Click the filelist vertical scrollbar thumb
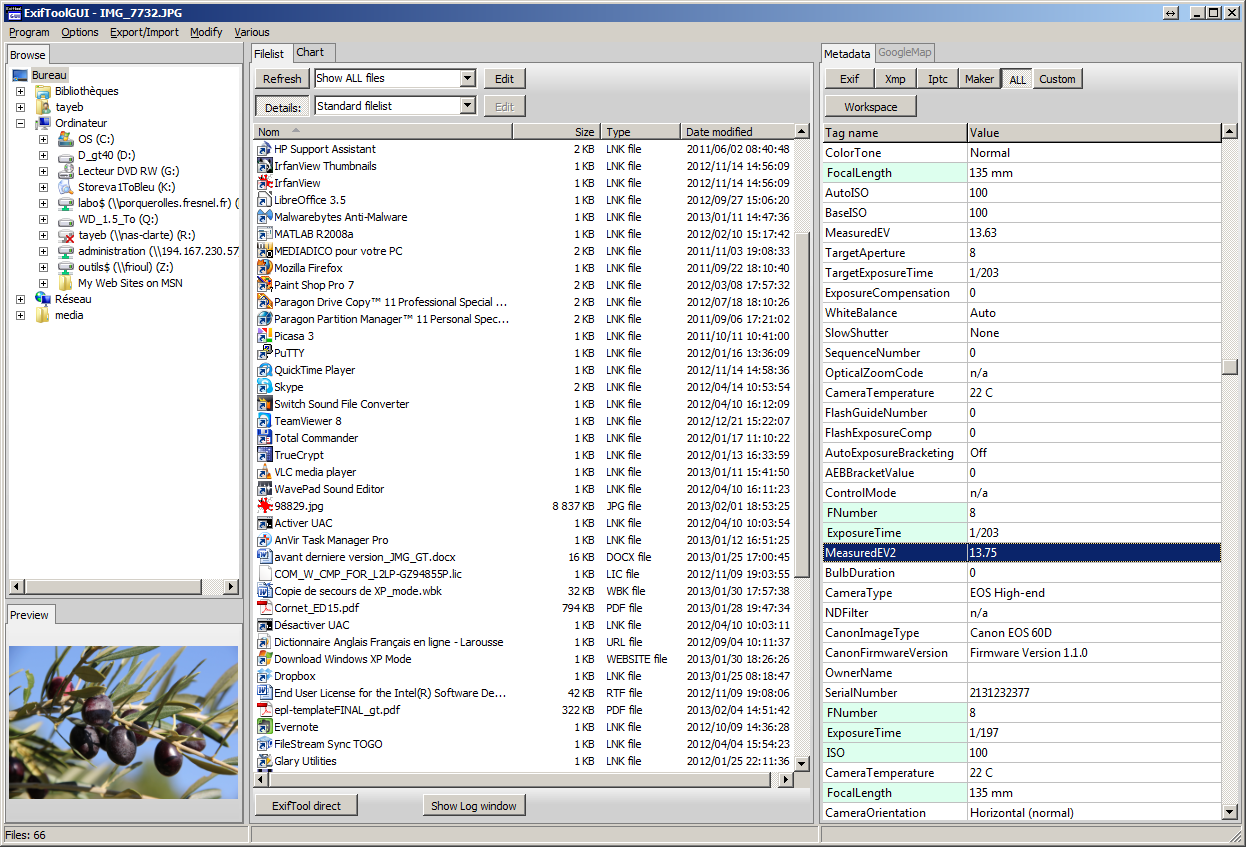Image resolution: width=1246 pixels, height=847 pixels. click(802, 406)
